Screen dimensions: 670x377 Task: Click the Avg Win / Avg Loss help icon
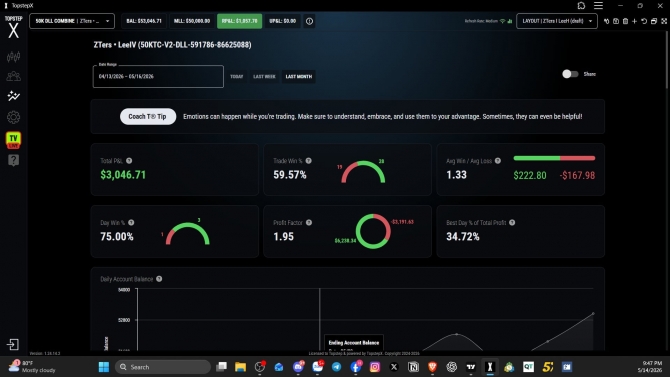(498, 161)
